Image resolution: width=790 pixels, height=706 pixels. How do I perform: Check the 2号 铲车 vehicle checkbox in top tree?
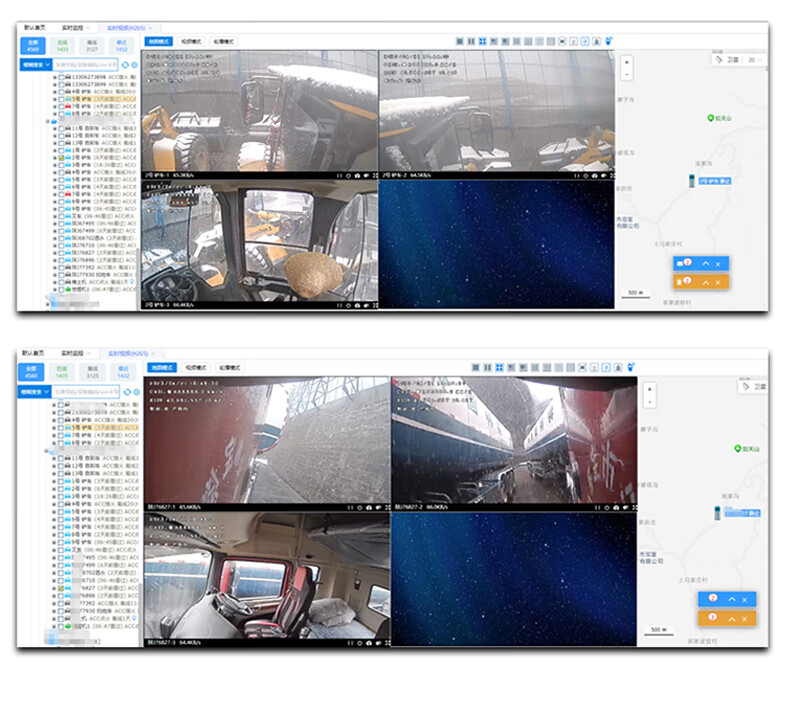coord(61,158)
